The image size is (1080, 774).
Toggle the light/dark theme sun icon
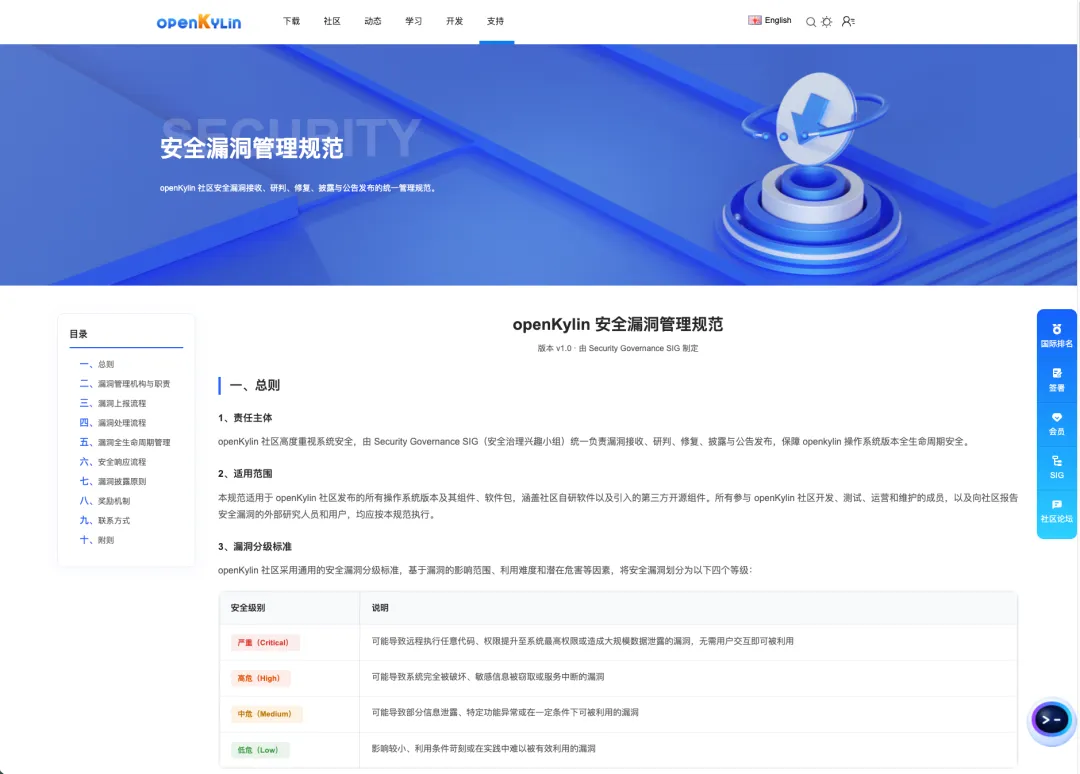[827, 21]
